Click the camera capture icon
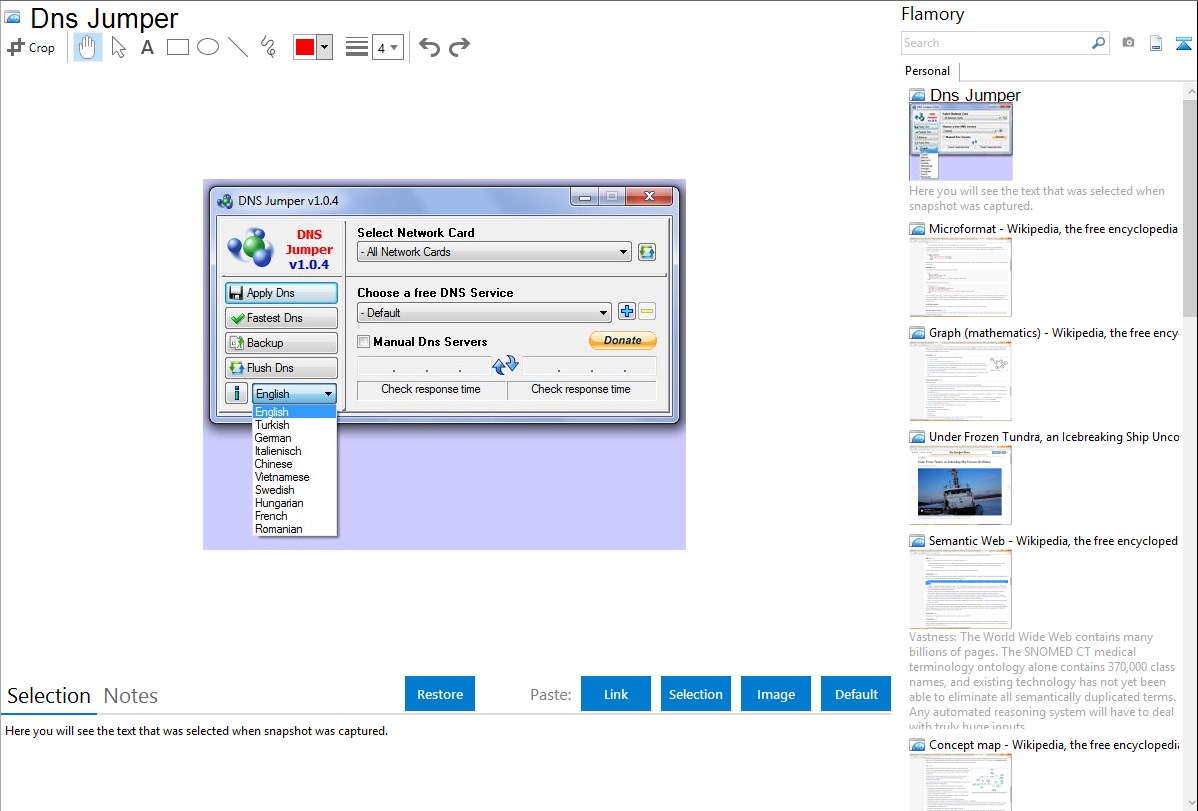The image size is (1198, 811). tap(1128, 43)
